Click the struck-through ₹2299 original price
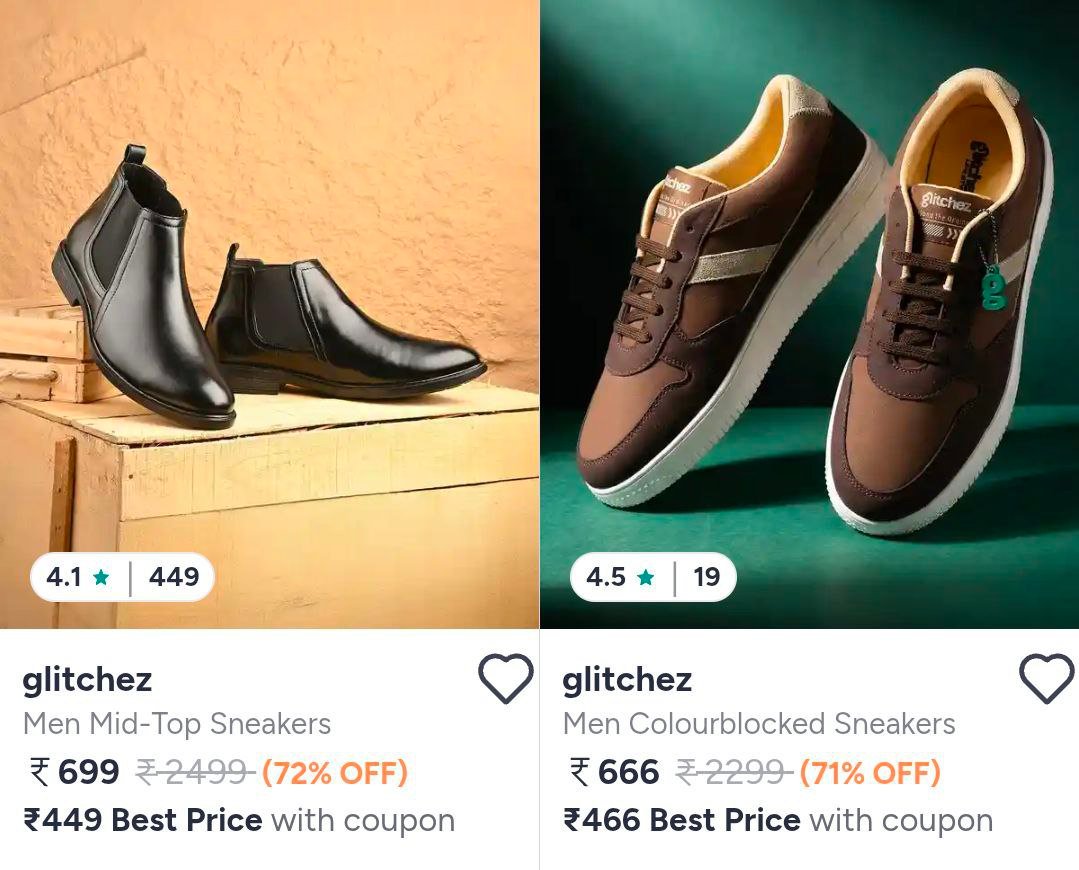1079x870 pixels. tap(734, 772)
